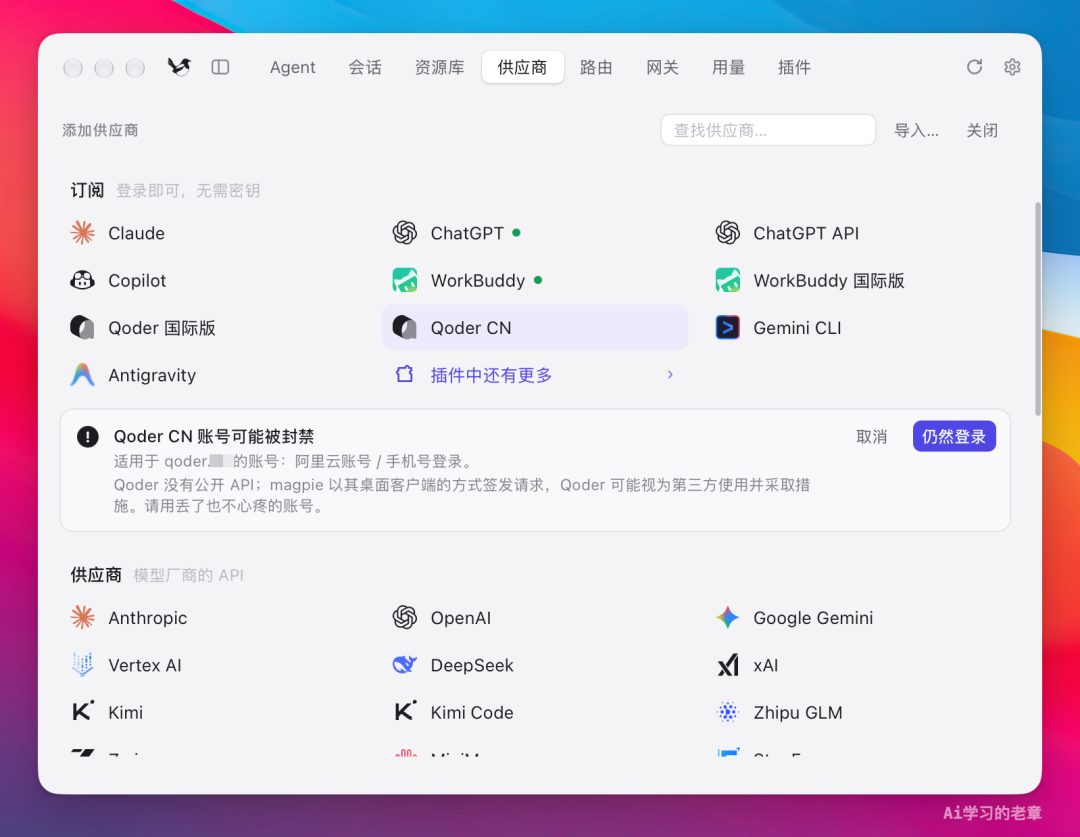Viewport: 1080px width, 837px height.
Task: Open the 会话 tab
Action: point(365,67)
